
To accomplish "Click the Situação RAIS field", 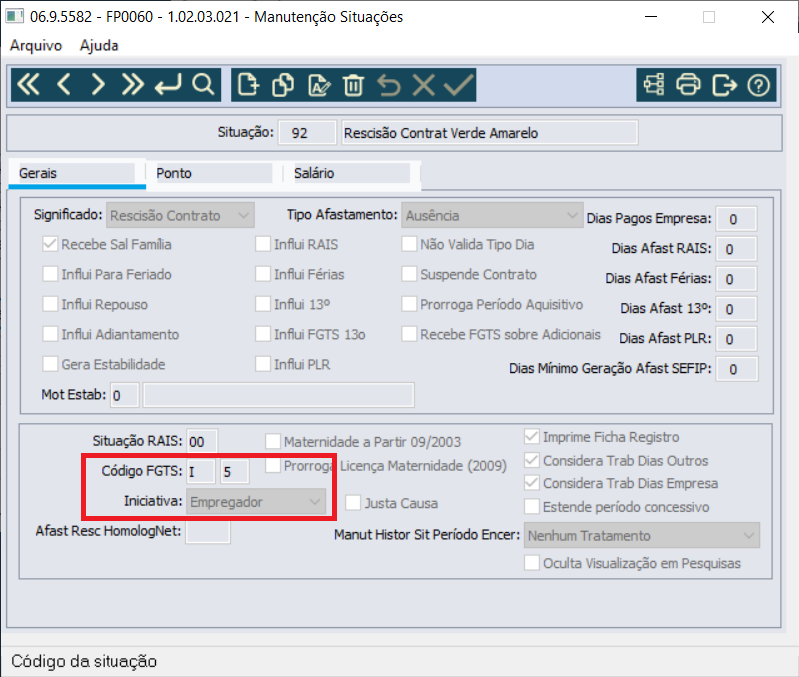I will 202,441.
